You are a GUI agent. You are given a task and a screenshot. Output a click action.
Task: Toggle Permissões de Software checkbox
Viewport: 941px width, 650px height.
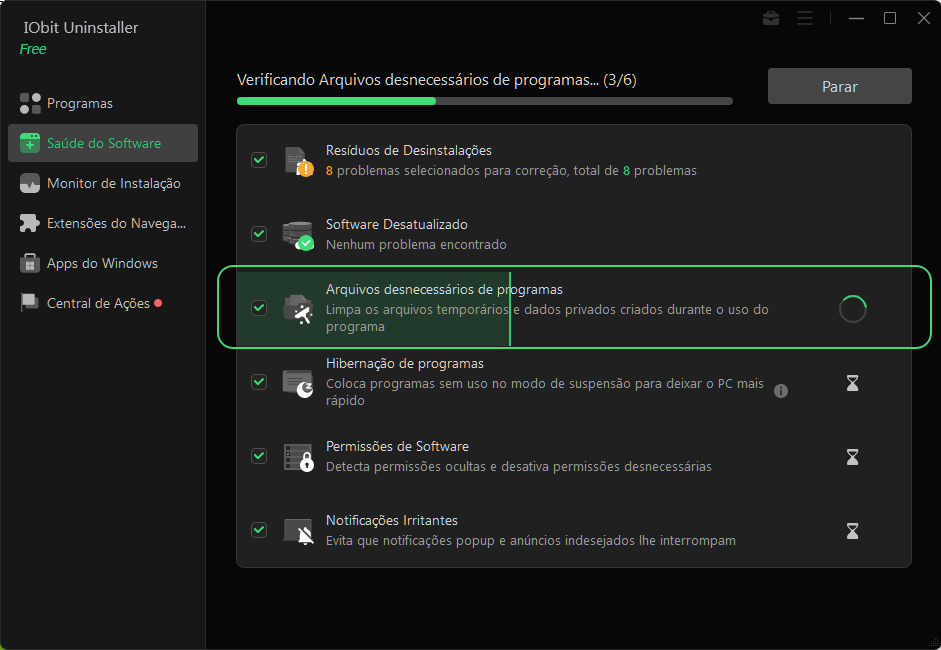pyautogui.click(x=259, y=456)
